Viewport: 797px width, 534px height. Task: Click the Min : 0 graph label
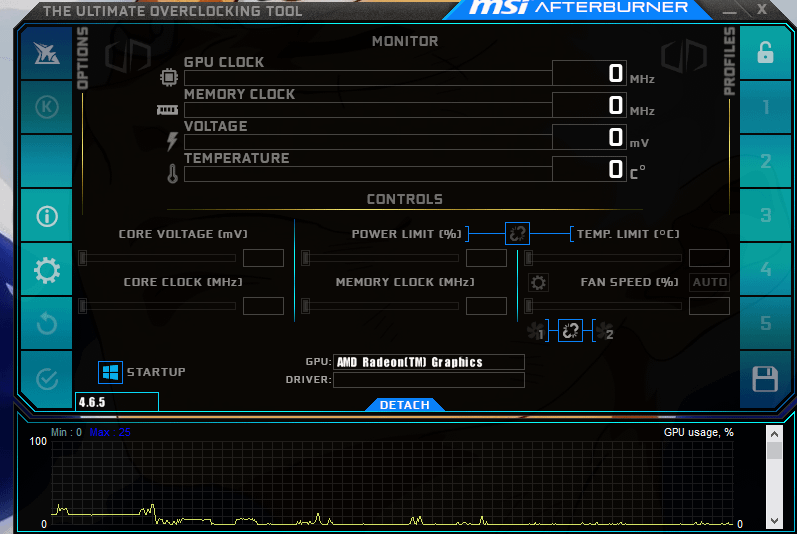66,432
